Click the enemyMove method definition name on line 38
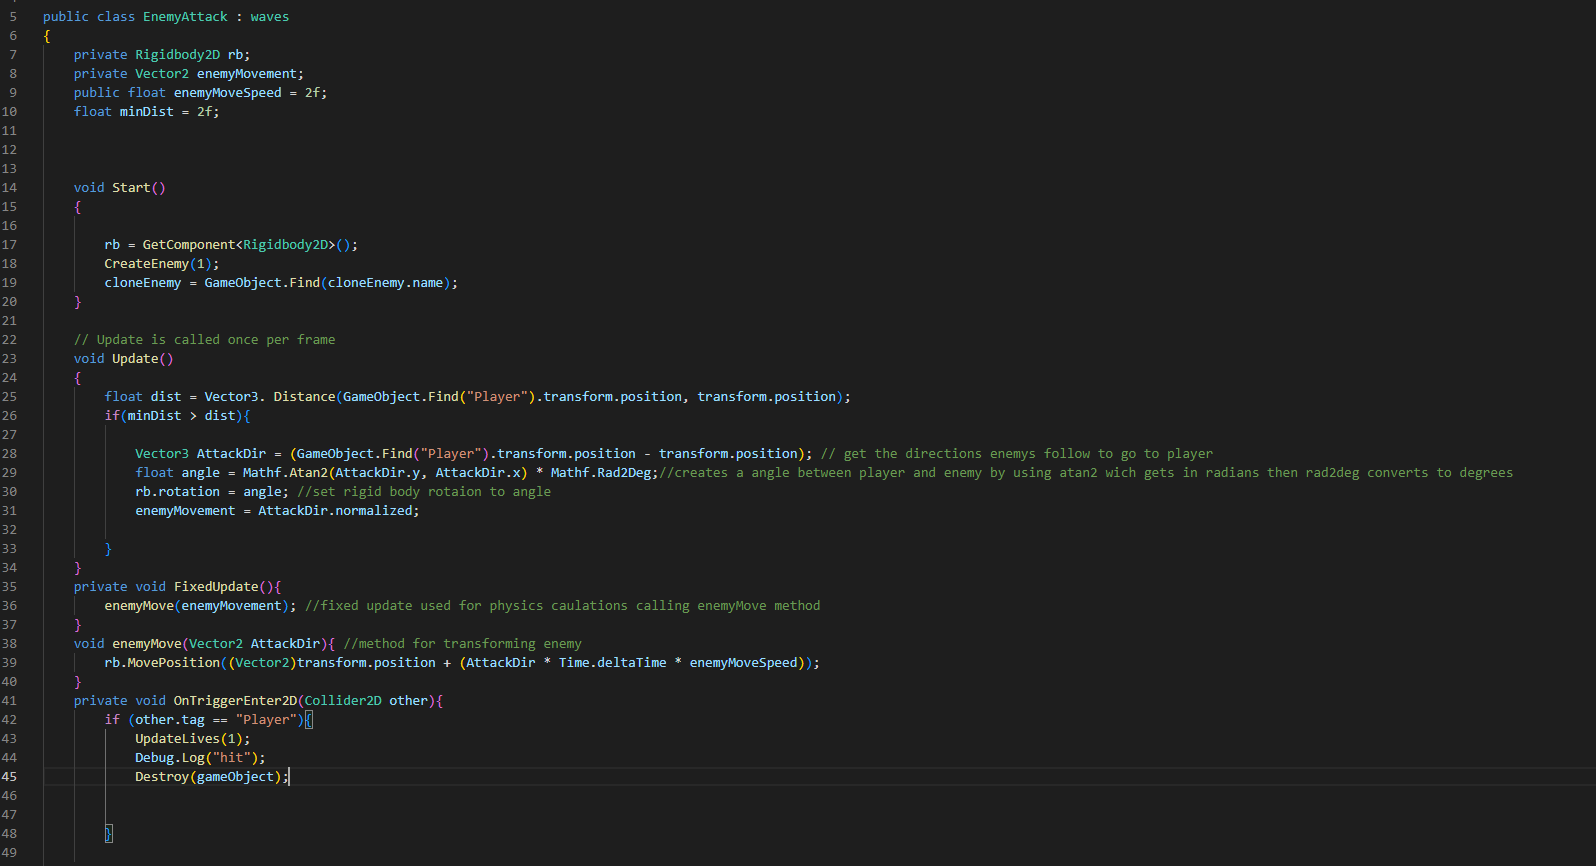The image size is (1596, 866). coord(147,644)
